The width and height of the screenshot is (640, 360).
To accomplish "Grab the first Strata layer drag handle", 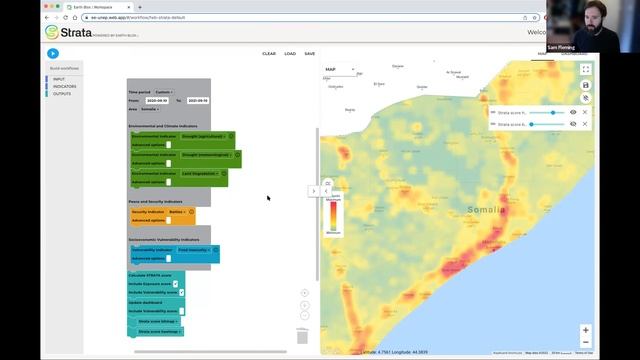I will click(x=493, y=112).
